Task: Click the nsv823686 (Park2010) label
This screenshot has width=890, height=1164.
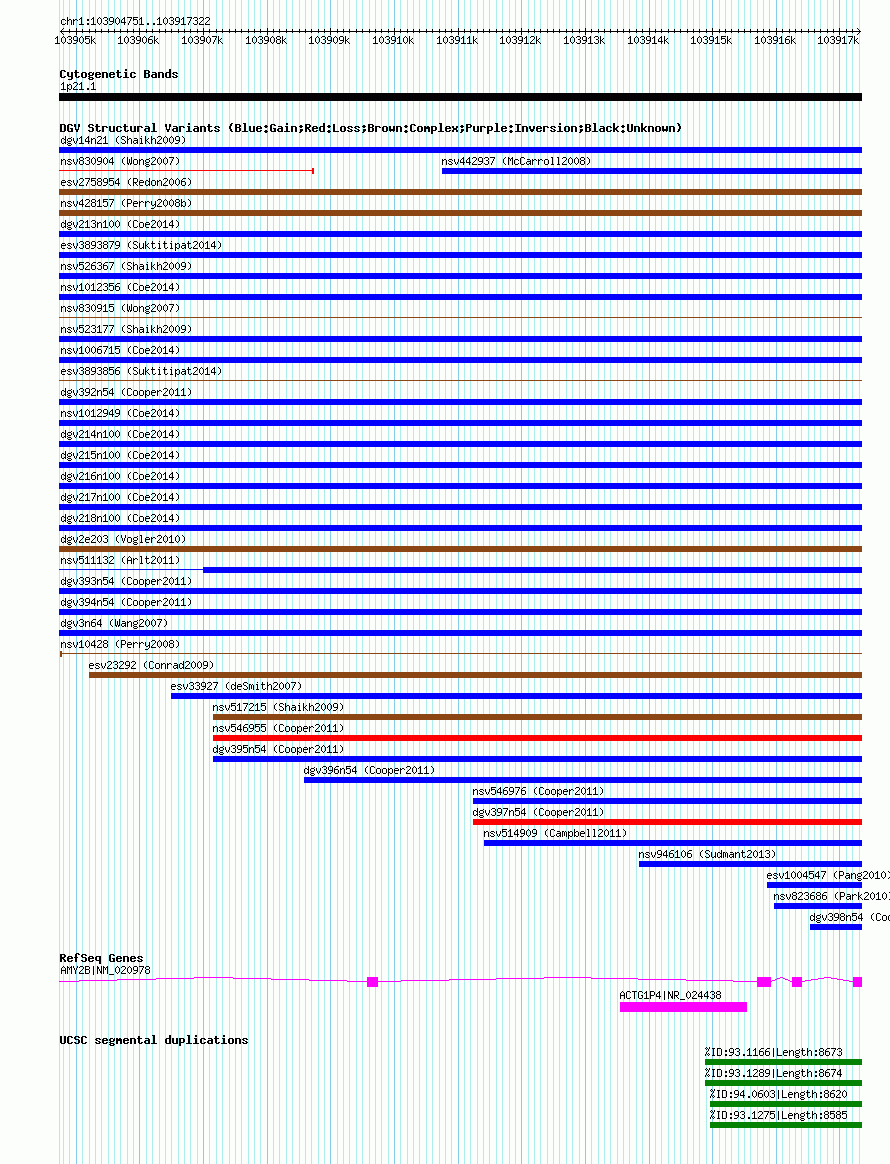Action: click(831, 897)
